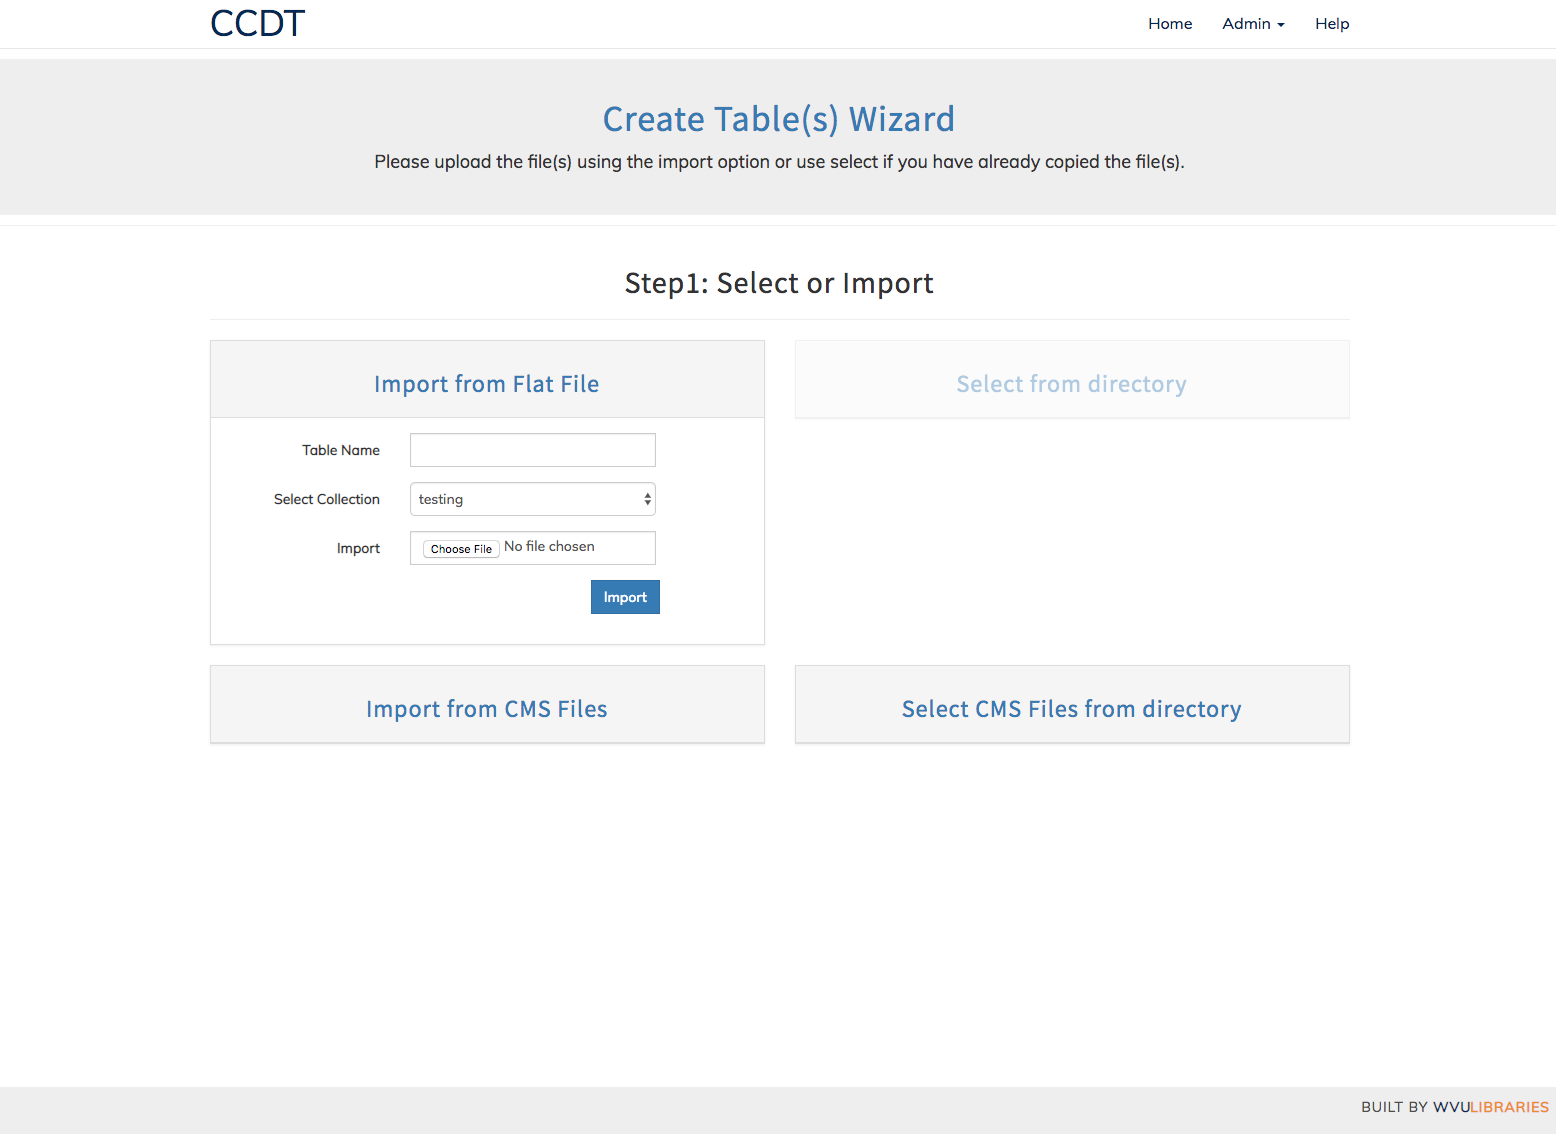Click the Table Name label
Image resolution: width=1556 pixels, height=1134 pixels.
pos(341,450)
